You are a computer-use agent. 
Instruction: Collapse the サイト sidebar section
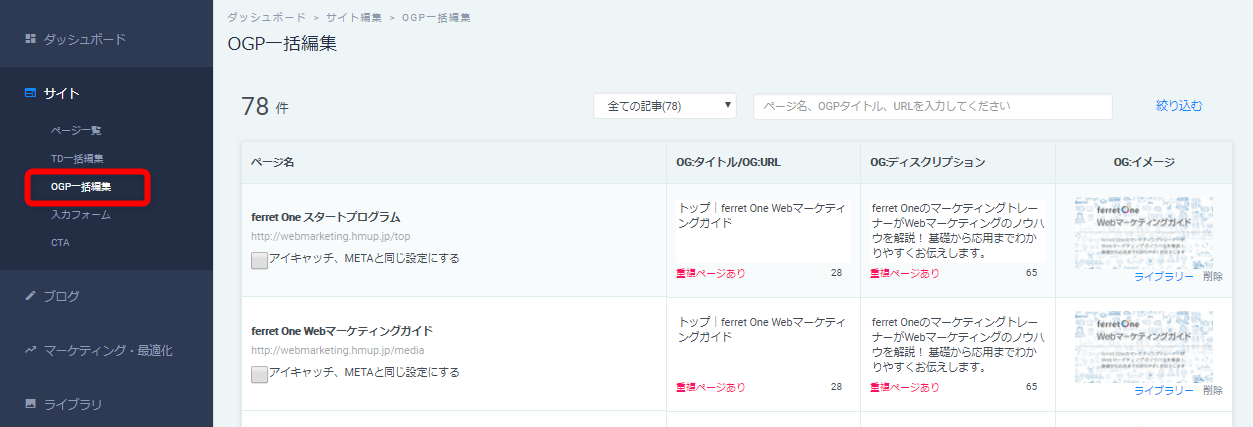pyautogui.click(x=106, y=93)
